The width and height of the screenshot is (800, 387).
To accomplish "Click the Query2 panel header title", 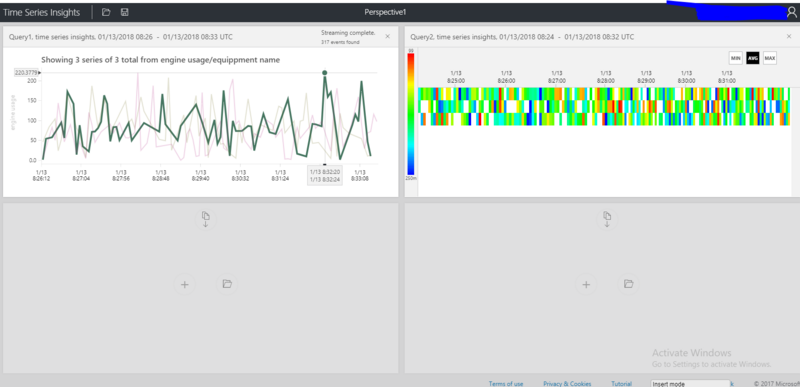I will coord(522,37).
